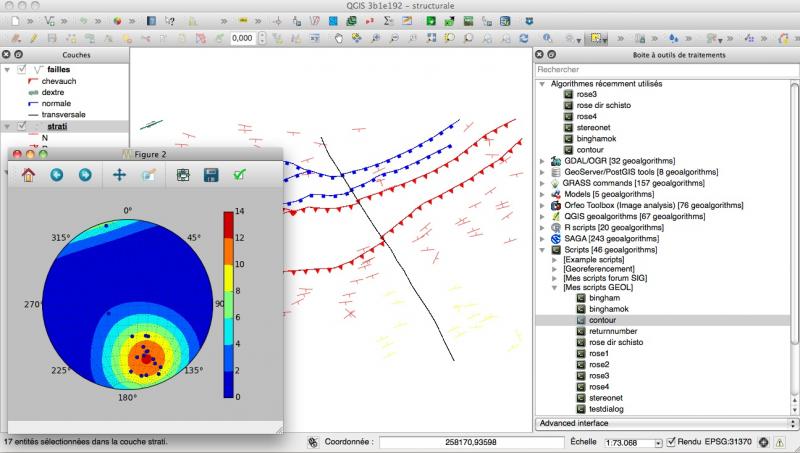Toggle visibility of the failles layer

(22, 69)
